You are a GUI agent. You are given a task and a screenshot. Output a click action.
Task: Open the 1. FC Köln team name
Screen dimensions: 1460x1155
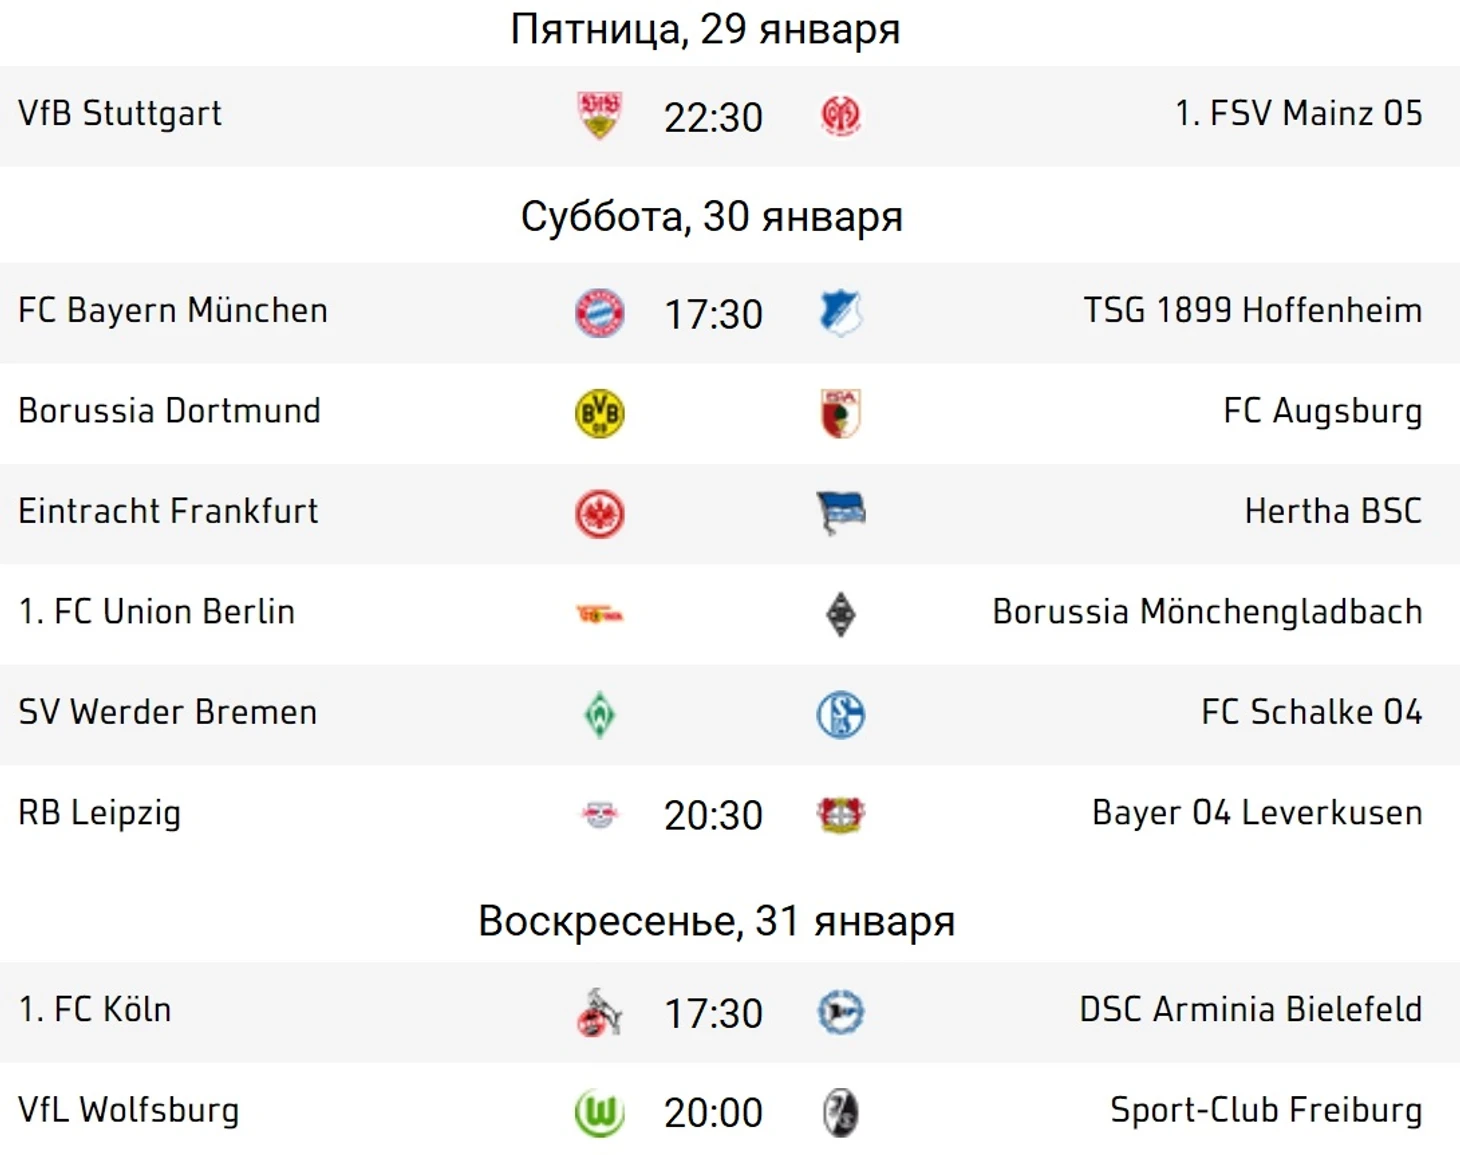pyautogui.click(x=95, y=1009)
